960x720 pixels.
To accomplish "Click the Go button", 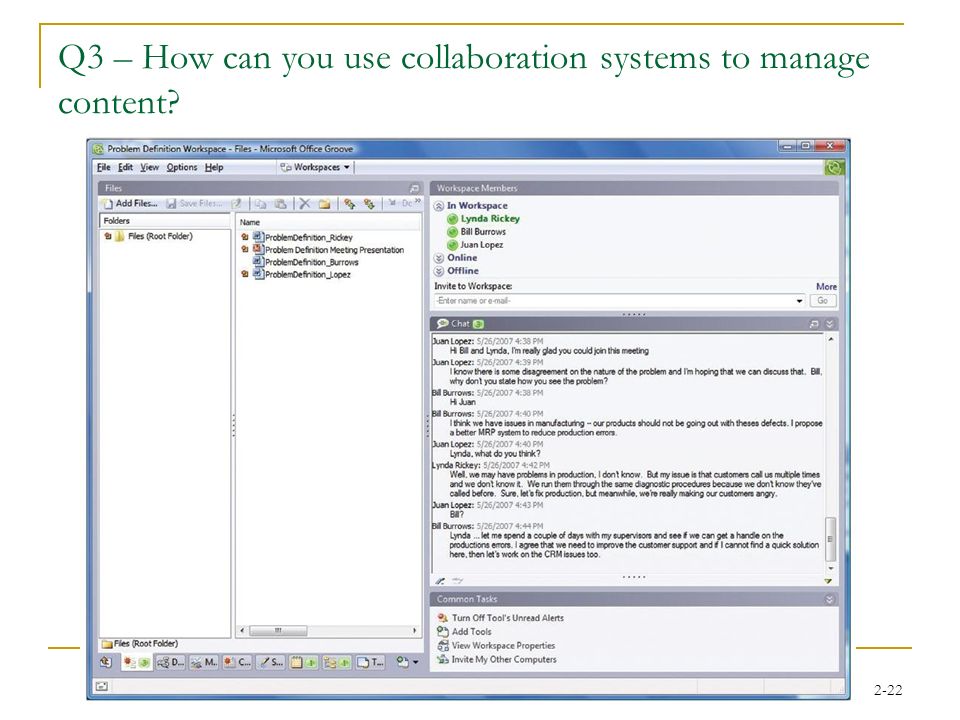I will pos(822,301).
